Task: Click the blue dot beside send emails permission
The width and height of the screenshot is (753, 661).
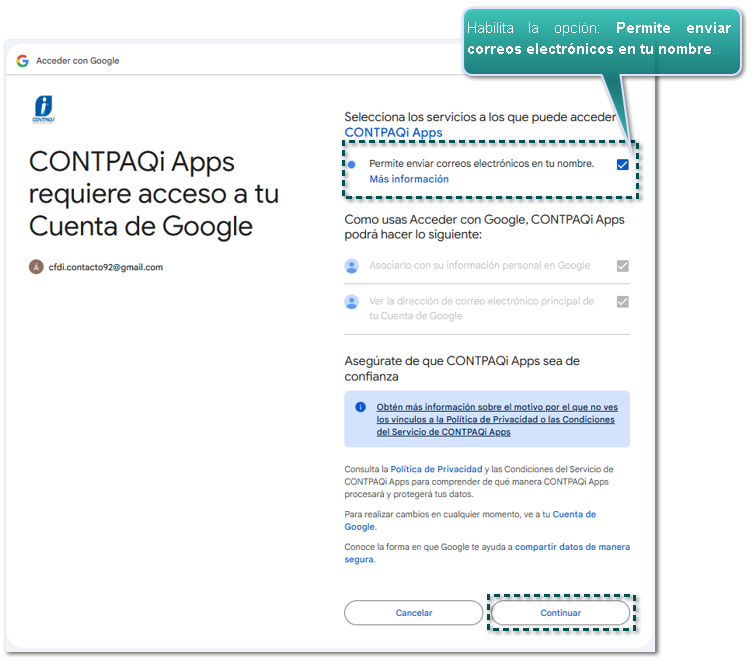Action: coord(351,164)
